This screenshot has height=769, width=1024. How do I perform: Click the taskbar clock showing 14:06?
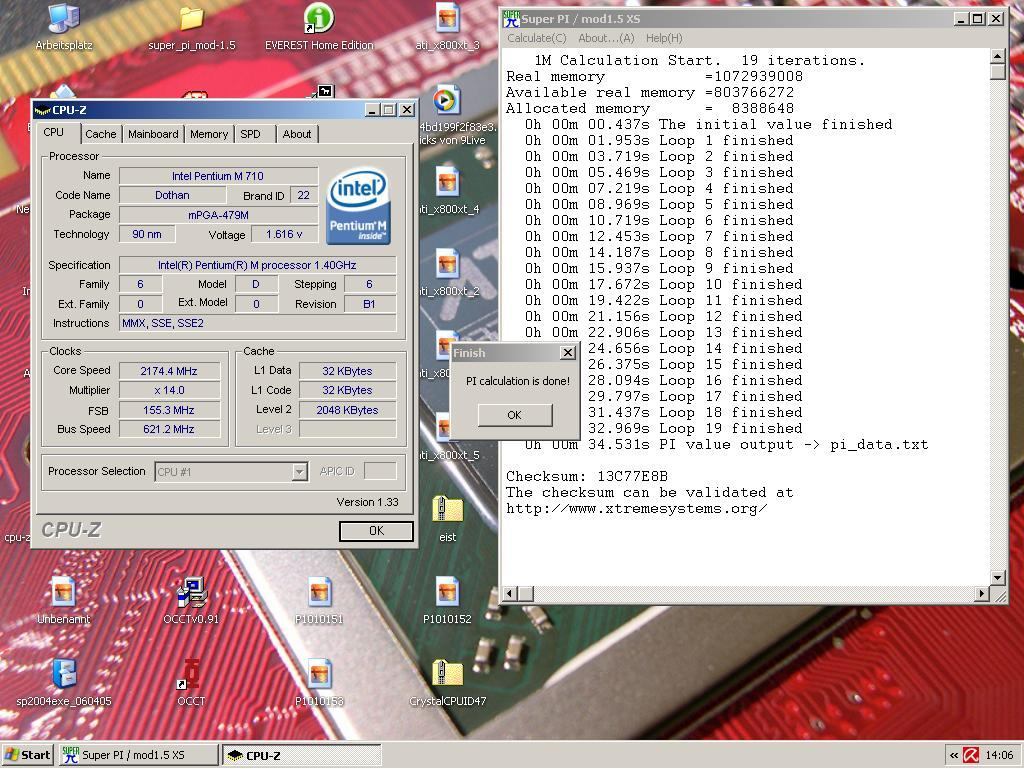point(999,755)
